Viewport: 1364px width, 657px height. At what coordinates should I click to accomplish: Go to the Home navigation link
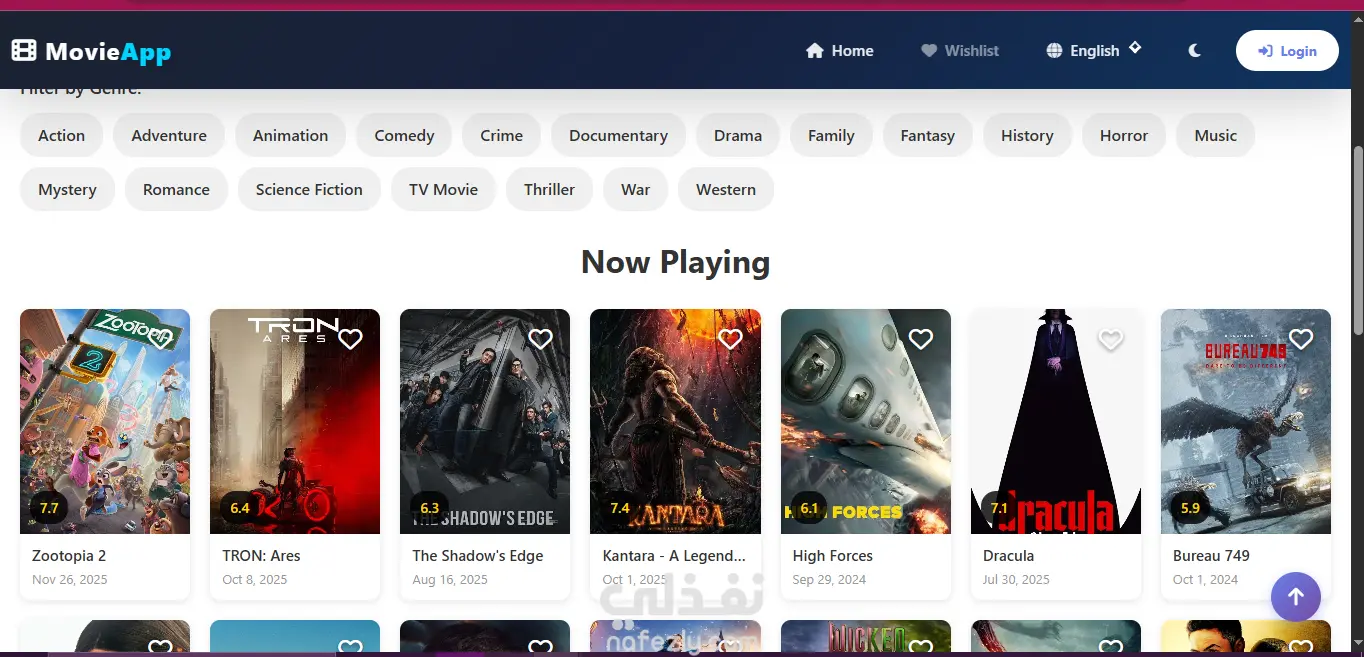tap(840, 51)
